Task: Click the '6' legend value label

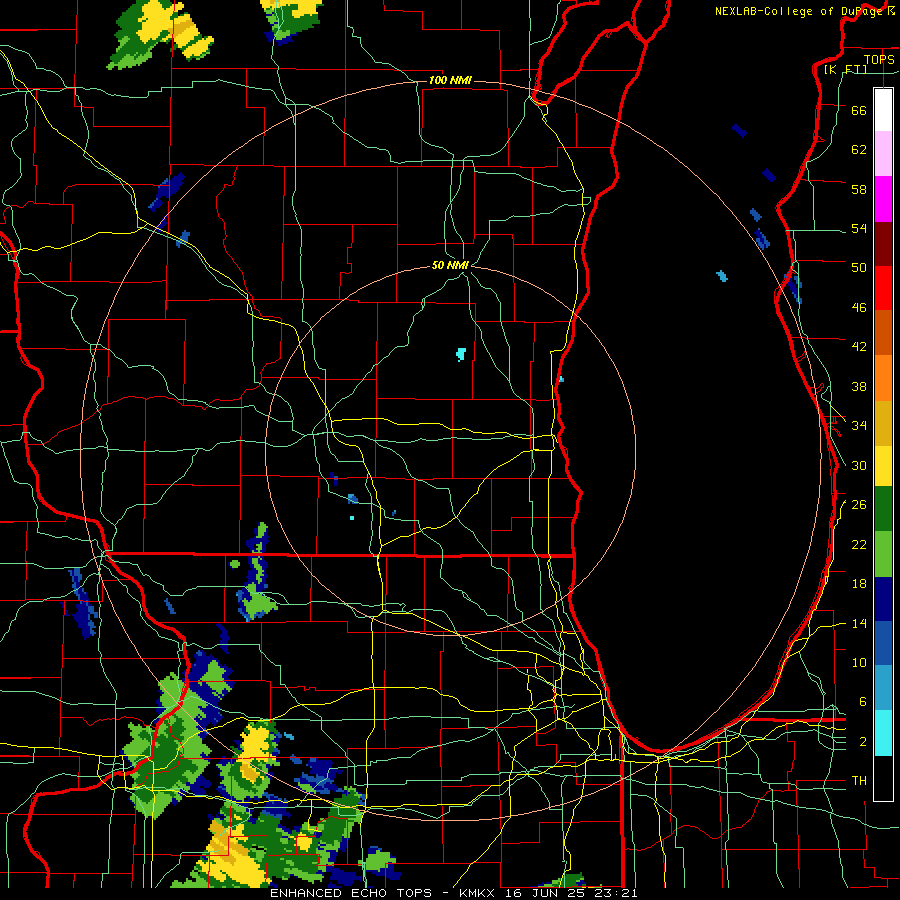Action: [x=863, y=701]
